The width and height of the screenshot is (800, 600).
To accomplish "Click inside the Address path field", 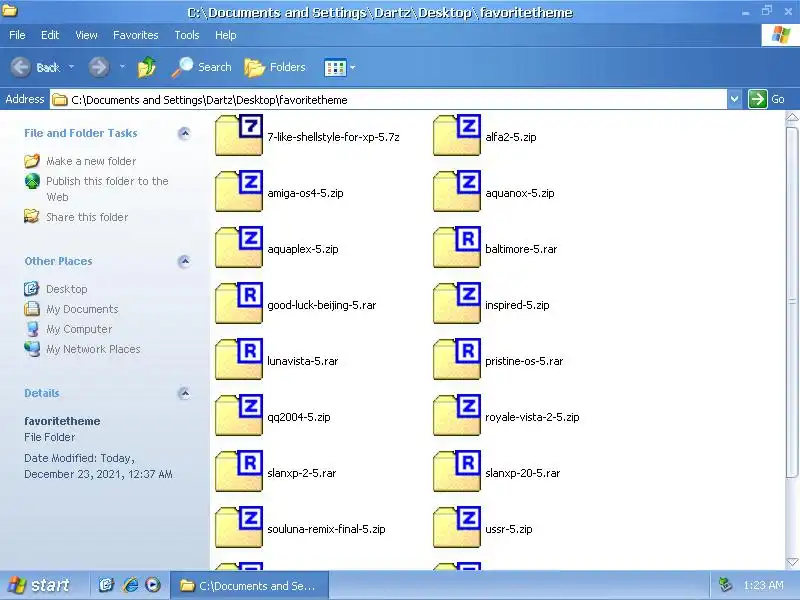I will (x=388, y=99).
